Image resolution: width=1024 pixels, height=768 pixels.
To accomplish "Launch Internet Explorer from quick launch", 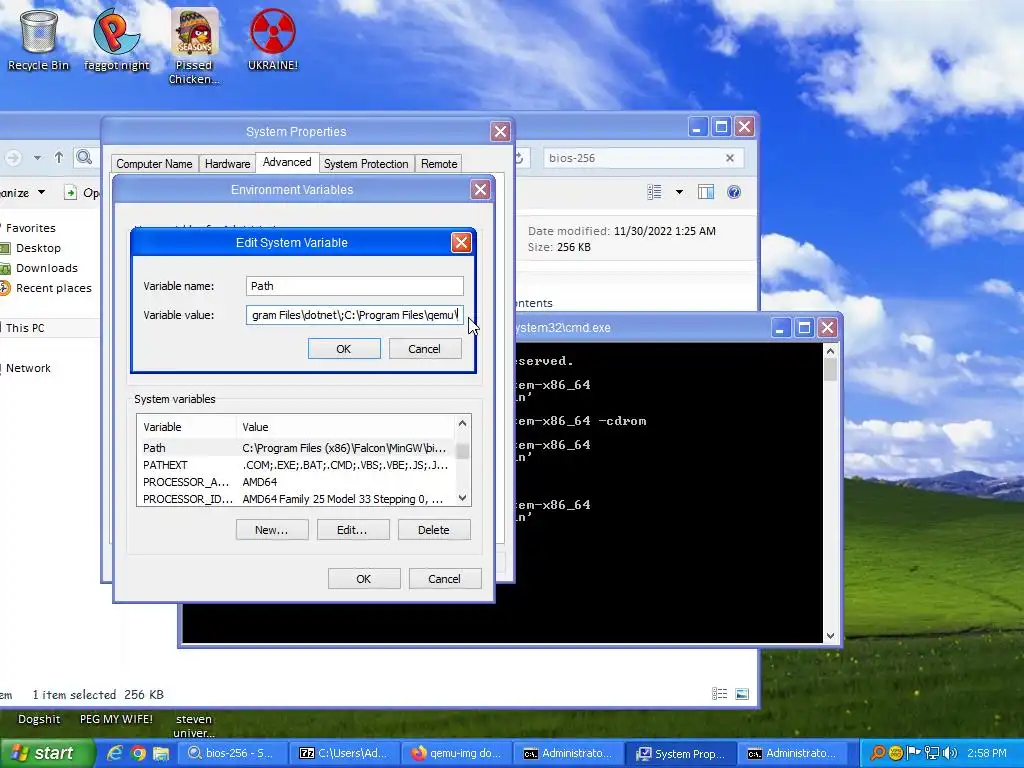I will pyautogui.click(x=116, y=753).
